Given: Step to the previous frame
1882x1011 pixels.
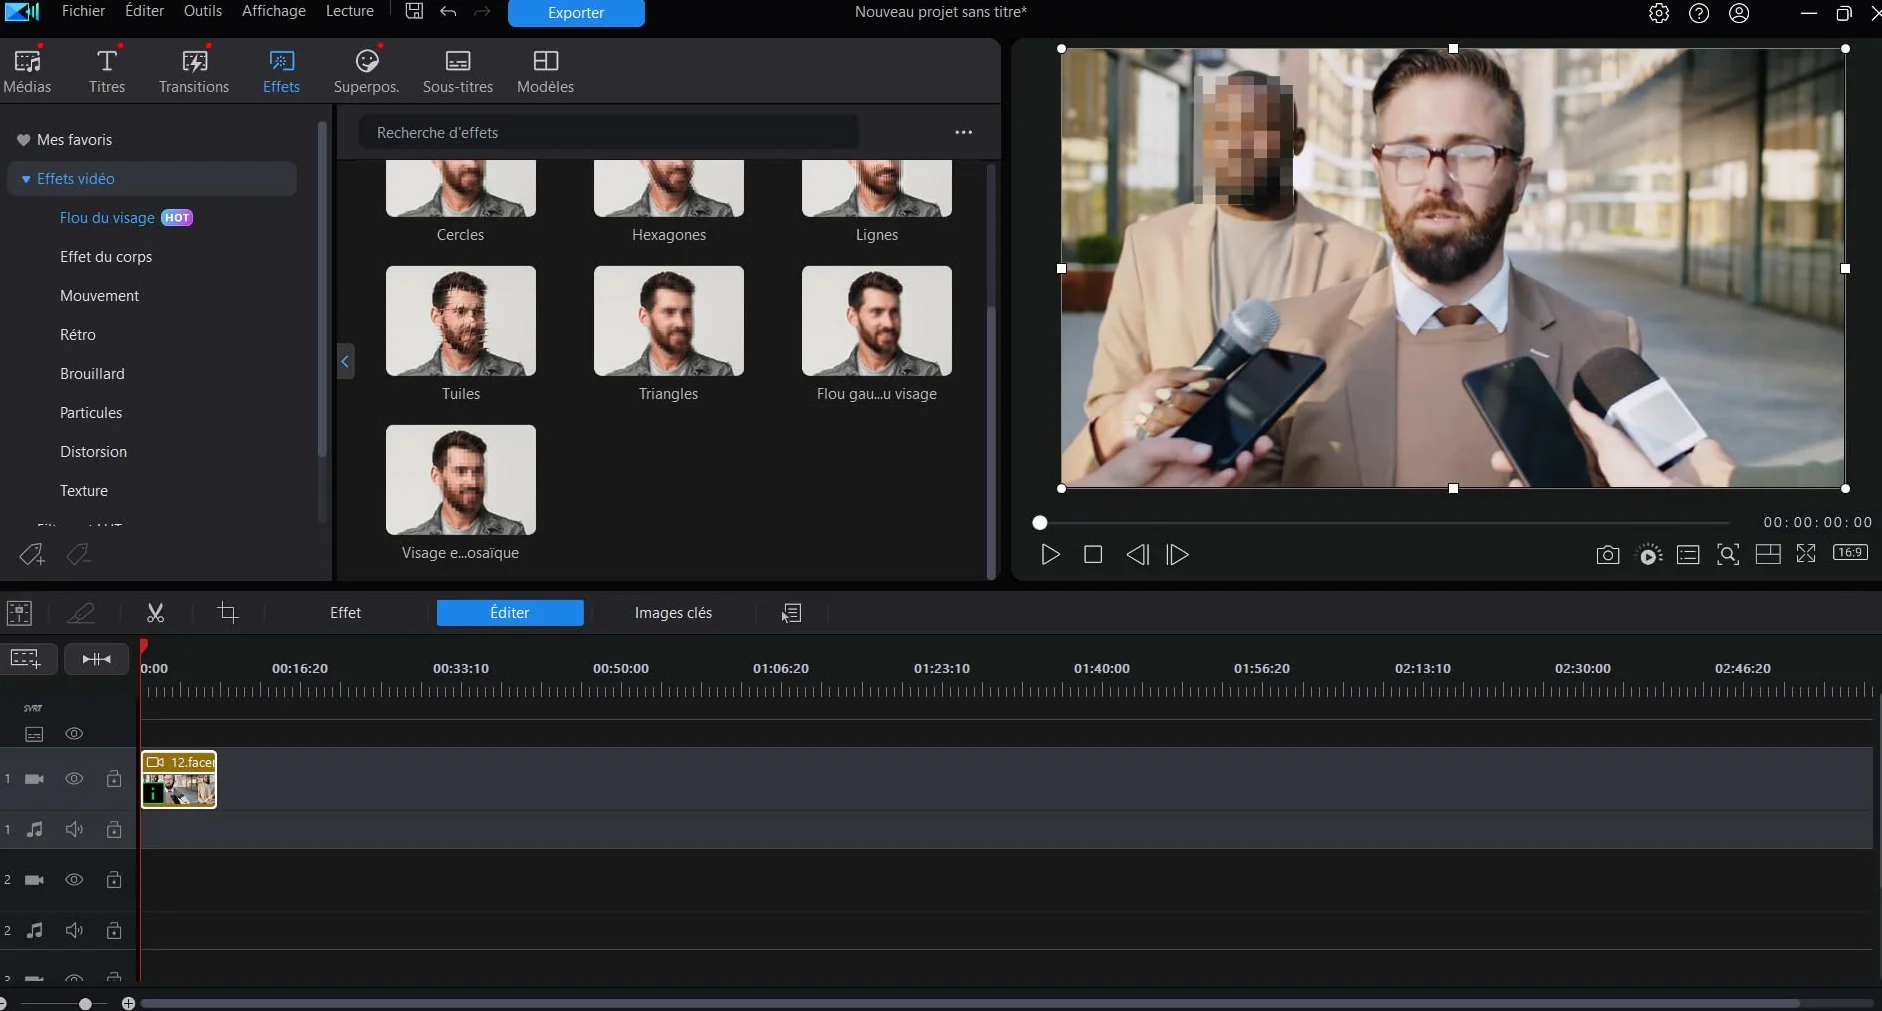Looking at the screenshot, I should [1137, 554].
